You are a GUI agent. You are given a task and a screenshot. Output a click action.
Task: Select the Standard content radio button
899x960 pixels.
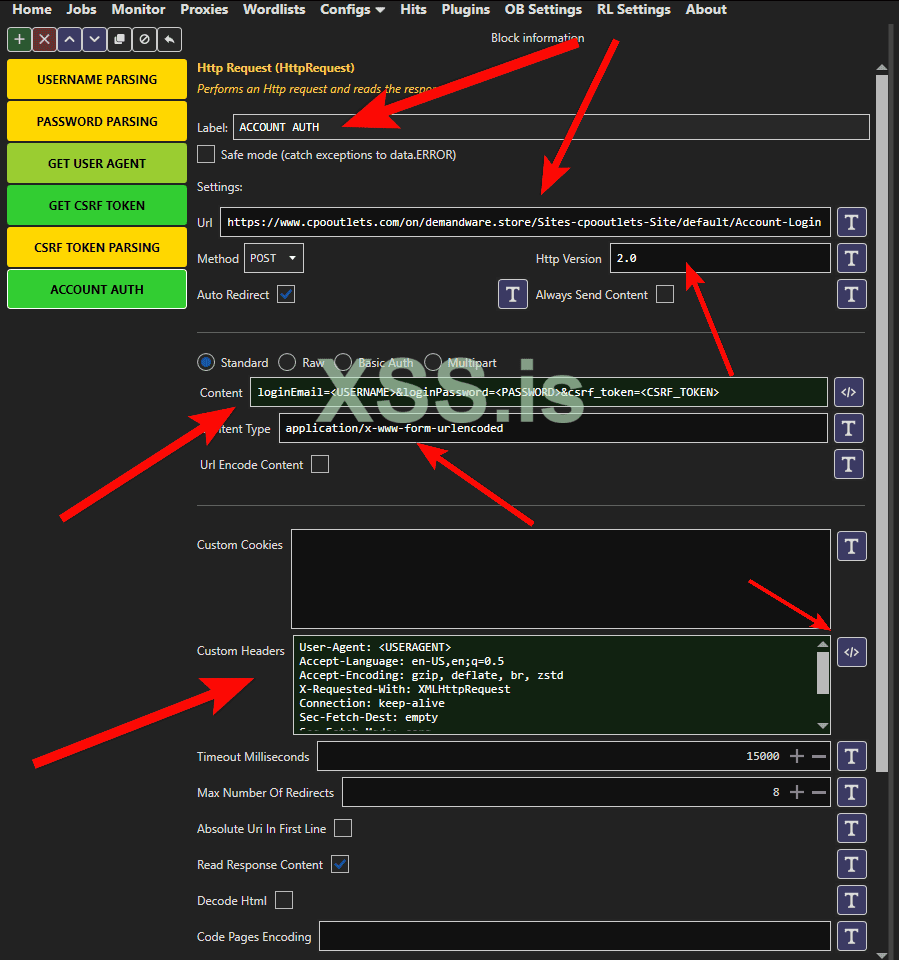point(206,362)
